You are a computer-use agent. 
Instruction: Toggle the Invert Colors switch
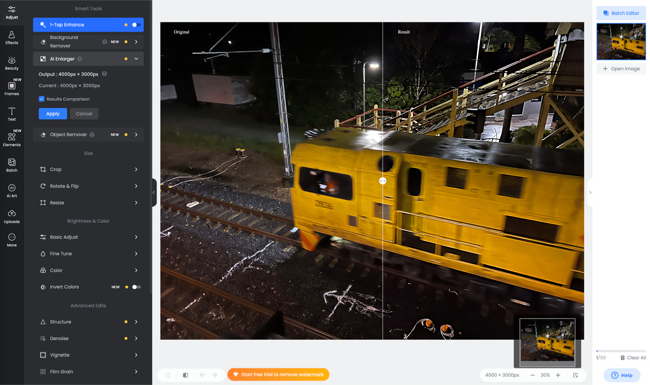[x=136, y=287]
